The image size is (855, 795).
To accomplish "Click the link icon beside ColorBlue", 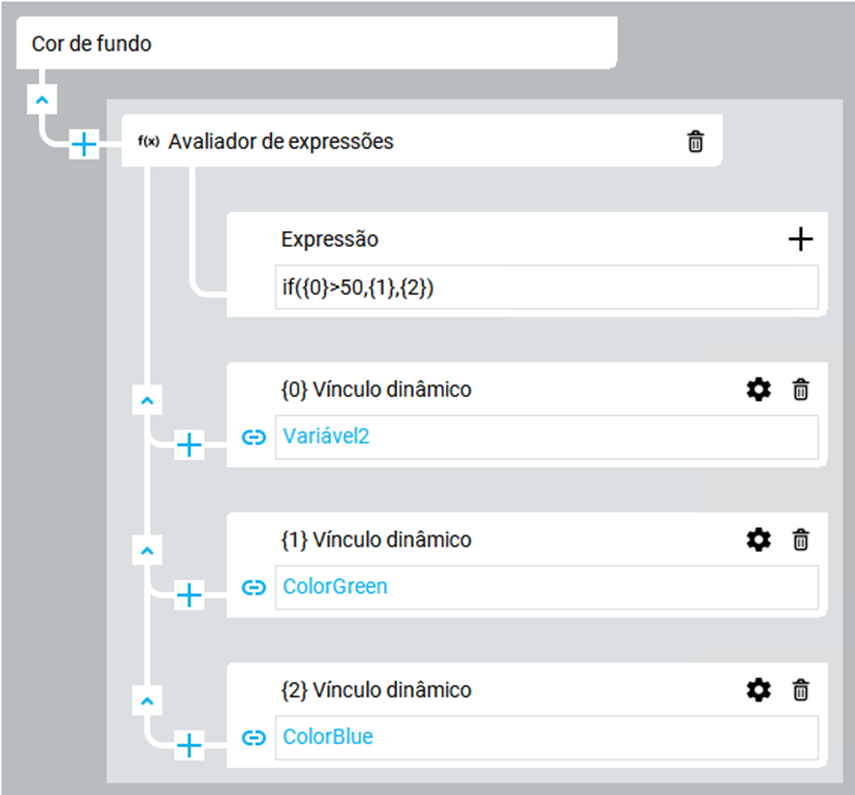I will (254, 738).
